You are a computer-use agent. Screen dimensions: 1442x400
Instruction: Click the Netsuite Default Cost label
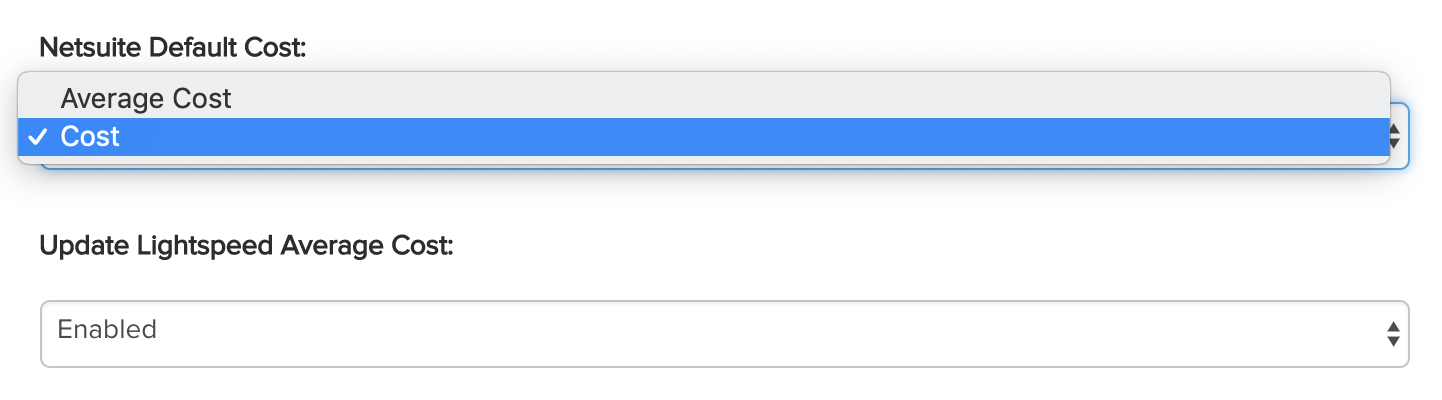[x=172, y=47]
